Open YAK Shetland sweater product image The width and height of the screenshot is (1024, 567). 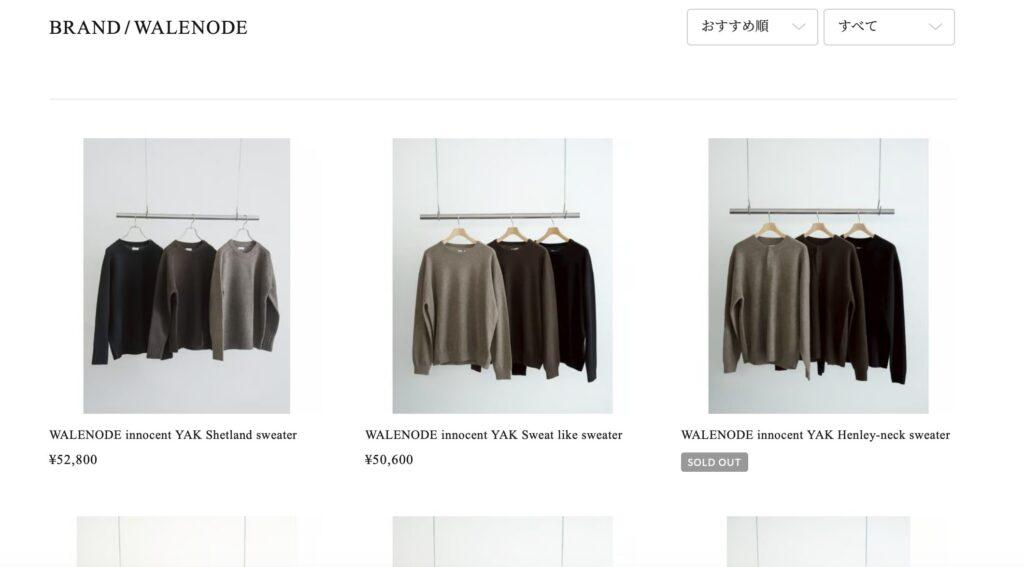(x=187, y=276)
